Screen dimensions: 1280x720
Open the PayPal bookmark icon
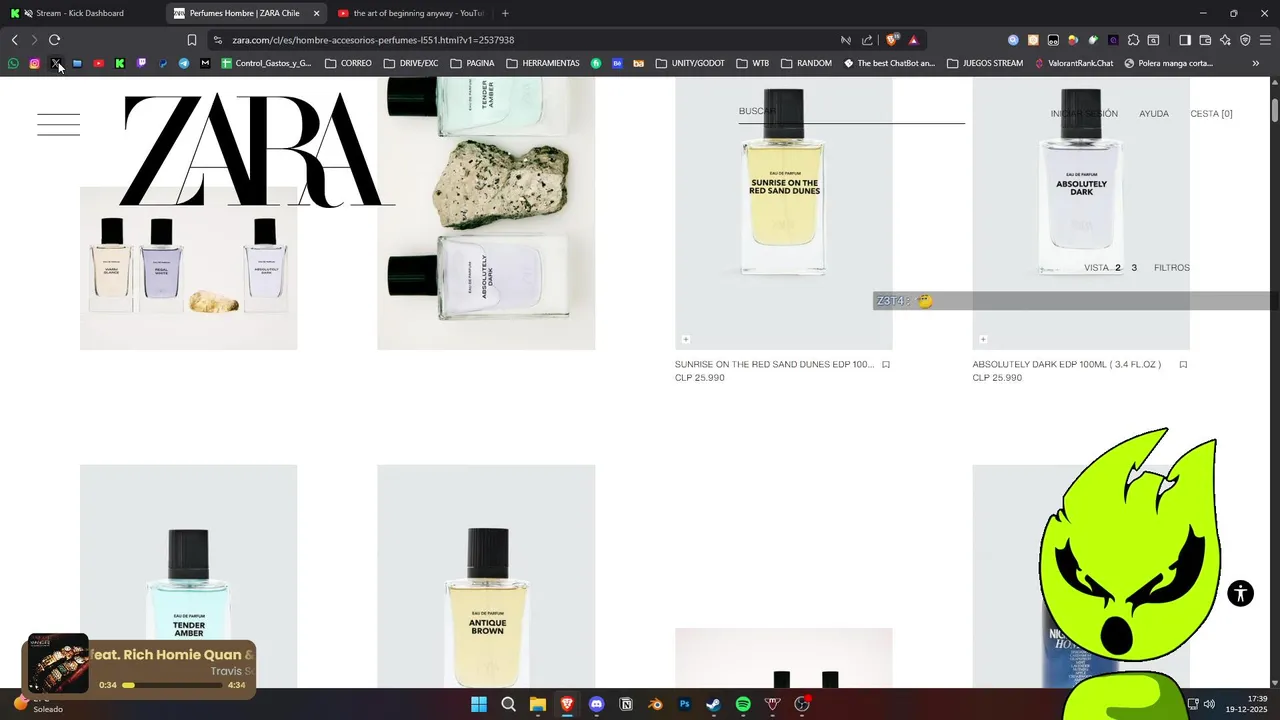(x=162, y=63)
